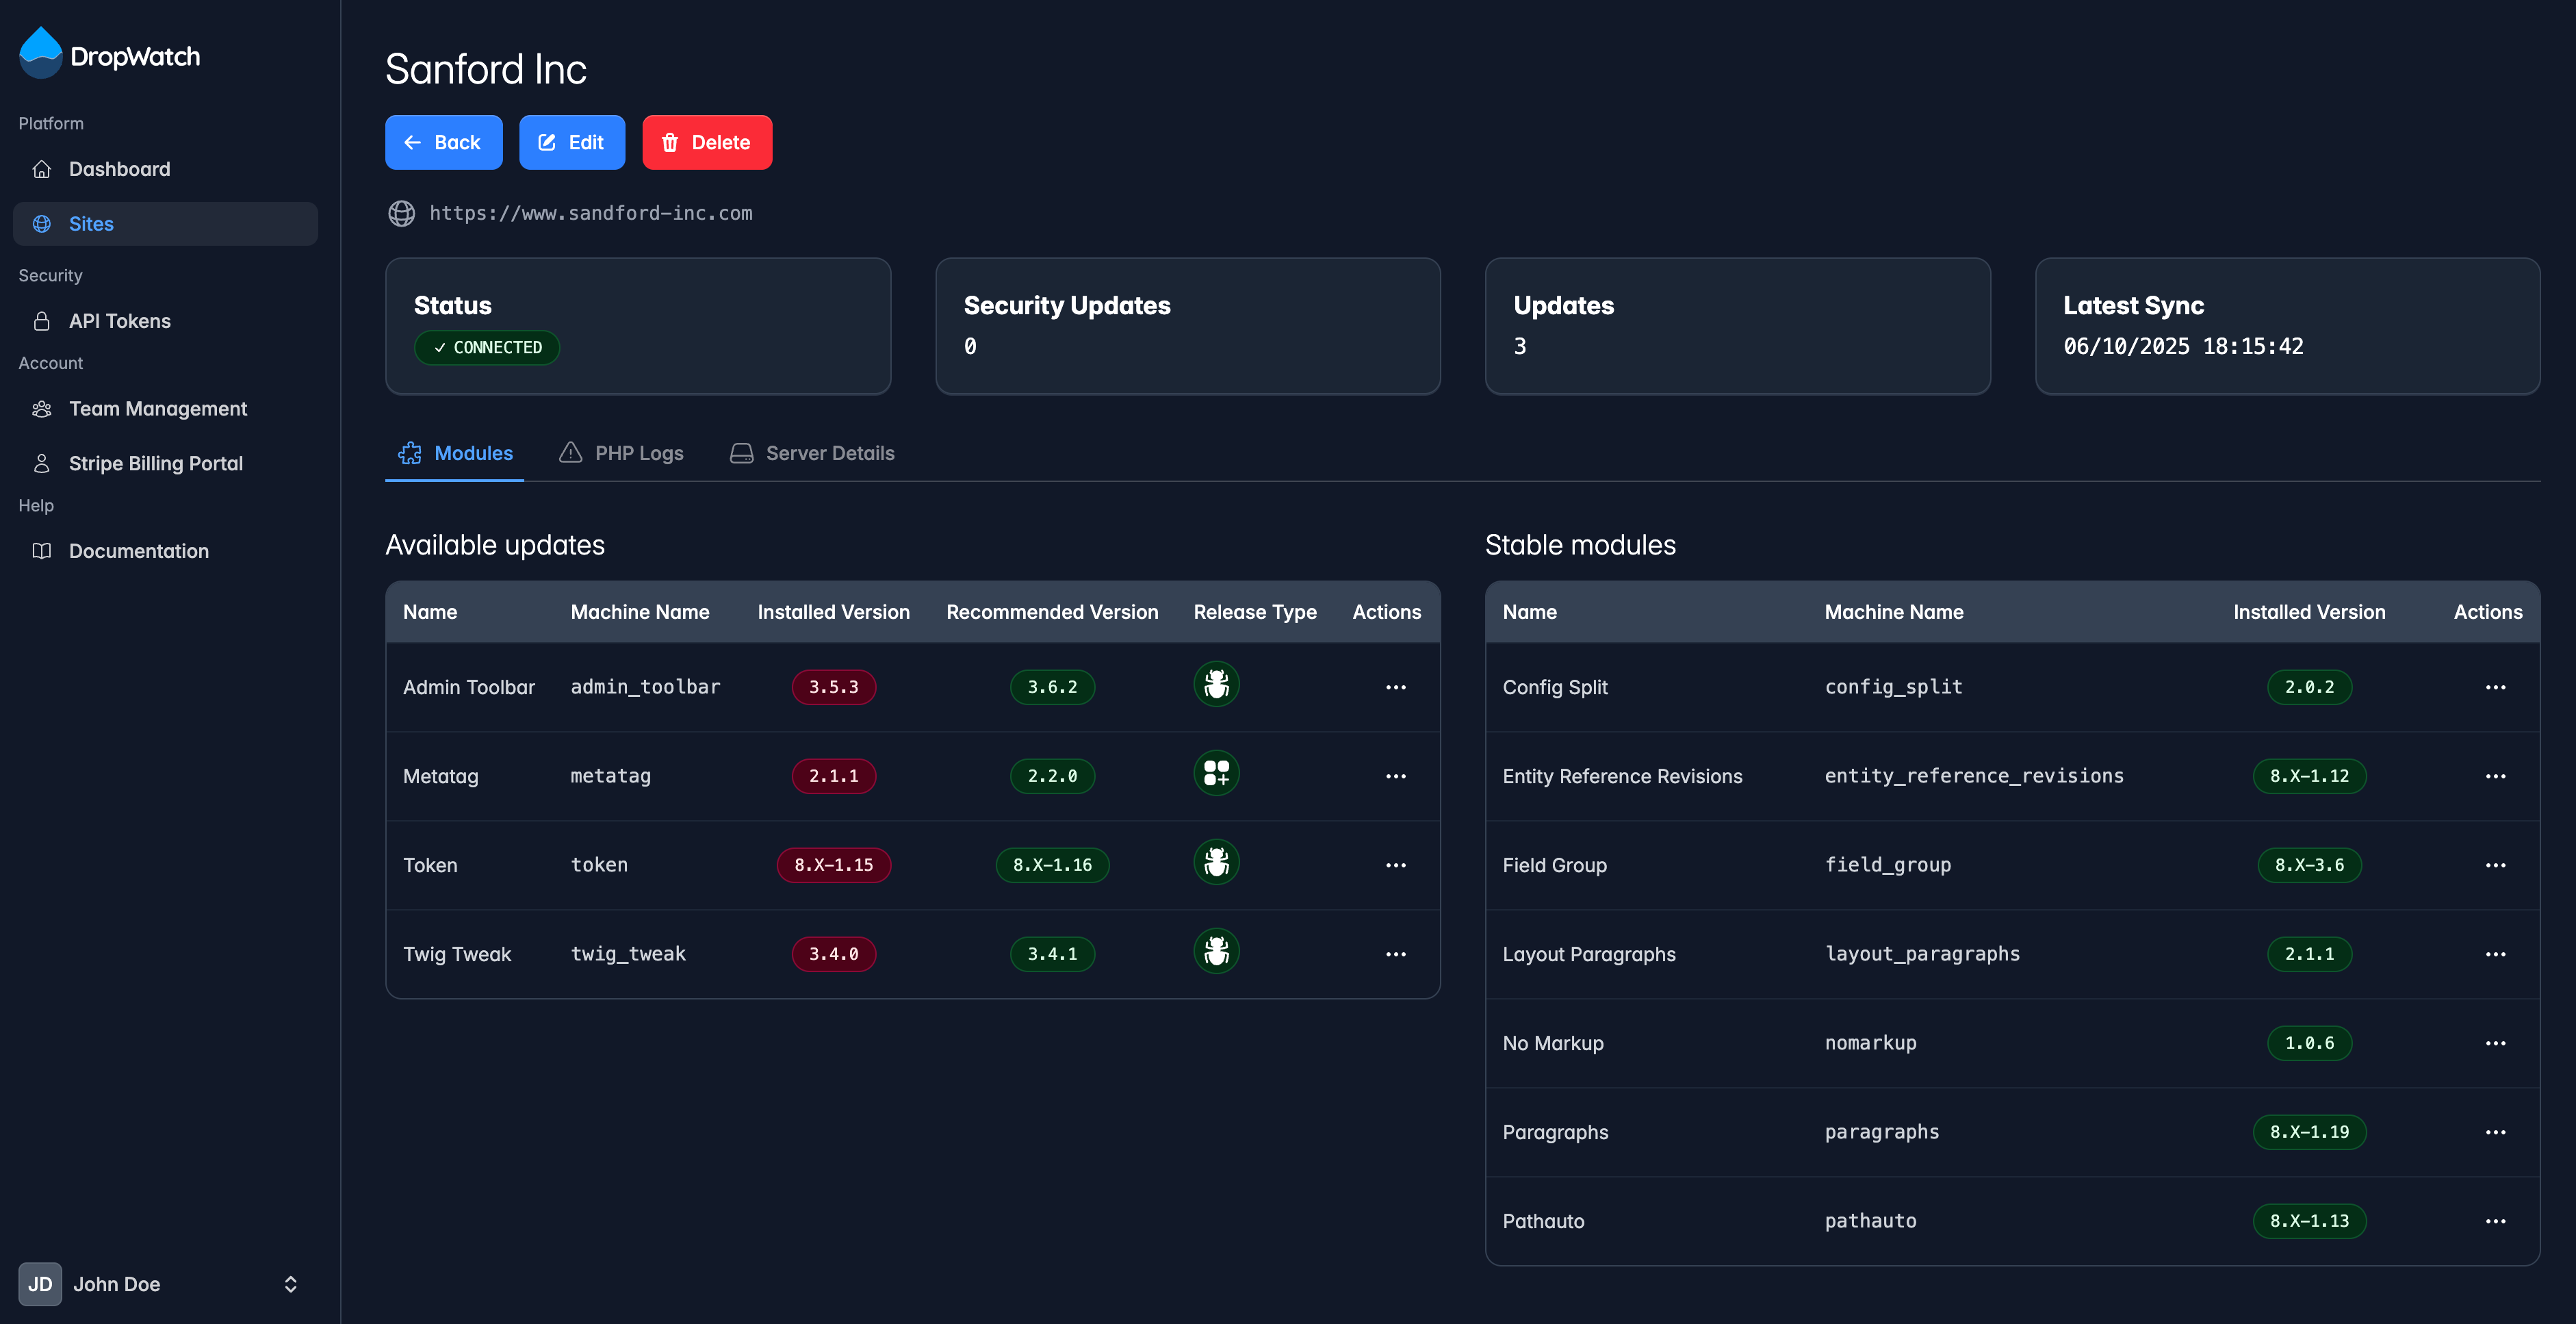
Task: Open the Dashboard sidebar item
Action: (x=119, y=169)
